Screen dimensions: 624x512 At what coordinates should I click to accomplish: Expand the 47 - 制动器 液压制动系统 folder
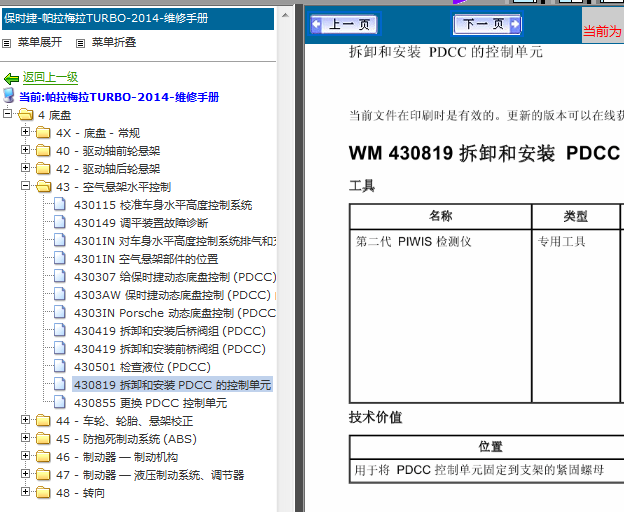pyautogui.click(x=25, y=473)
